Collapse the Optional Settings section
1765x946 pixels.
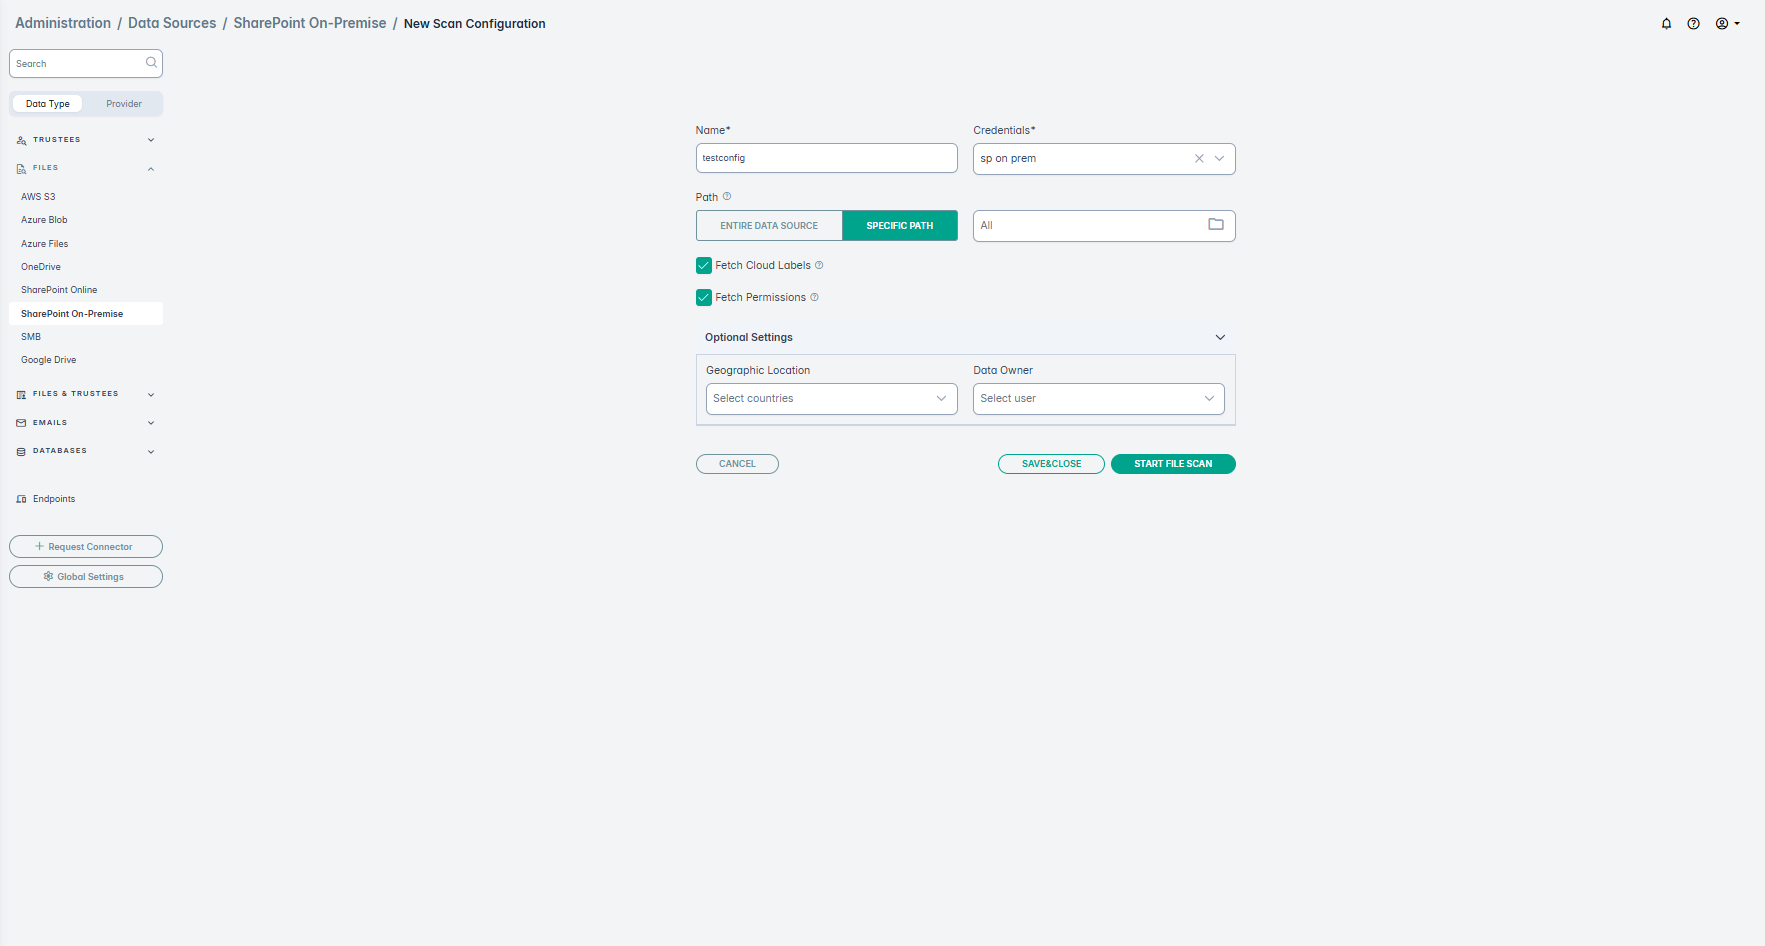pyautogui.click(x=1219, y=338)
